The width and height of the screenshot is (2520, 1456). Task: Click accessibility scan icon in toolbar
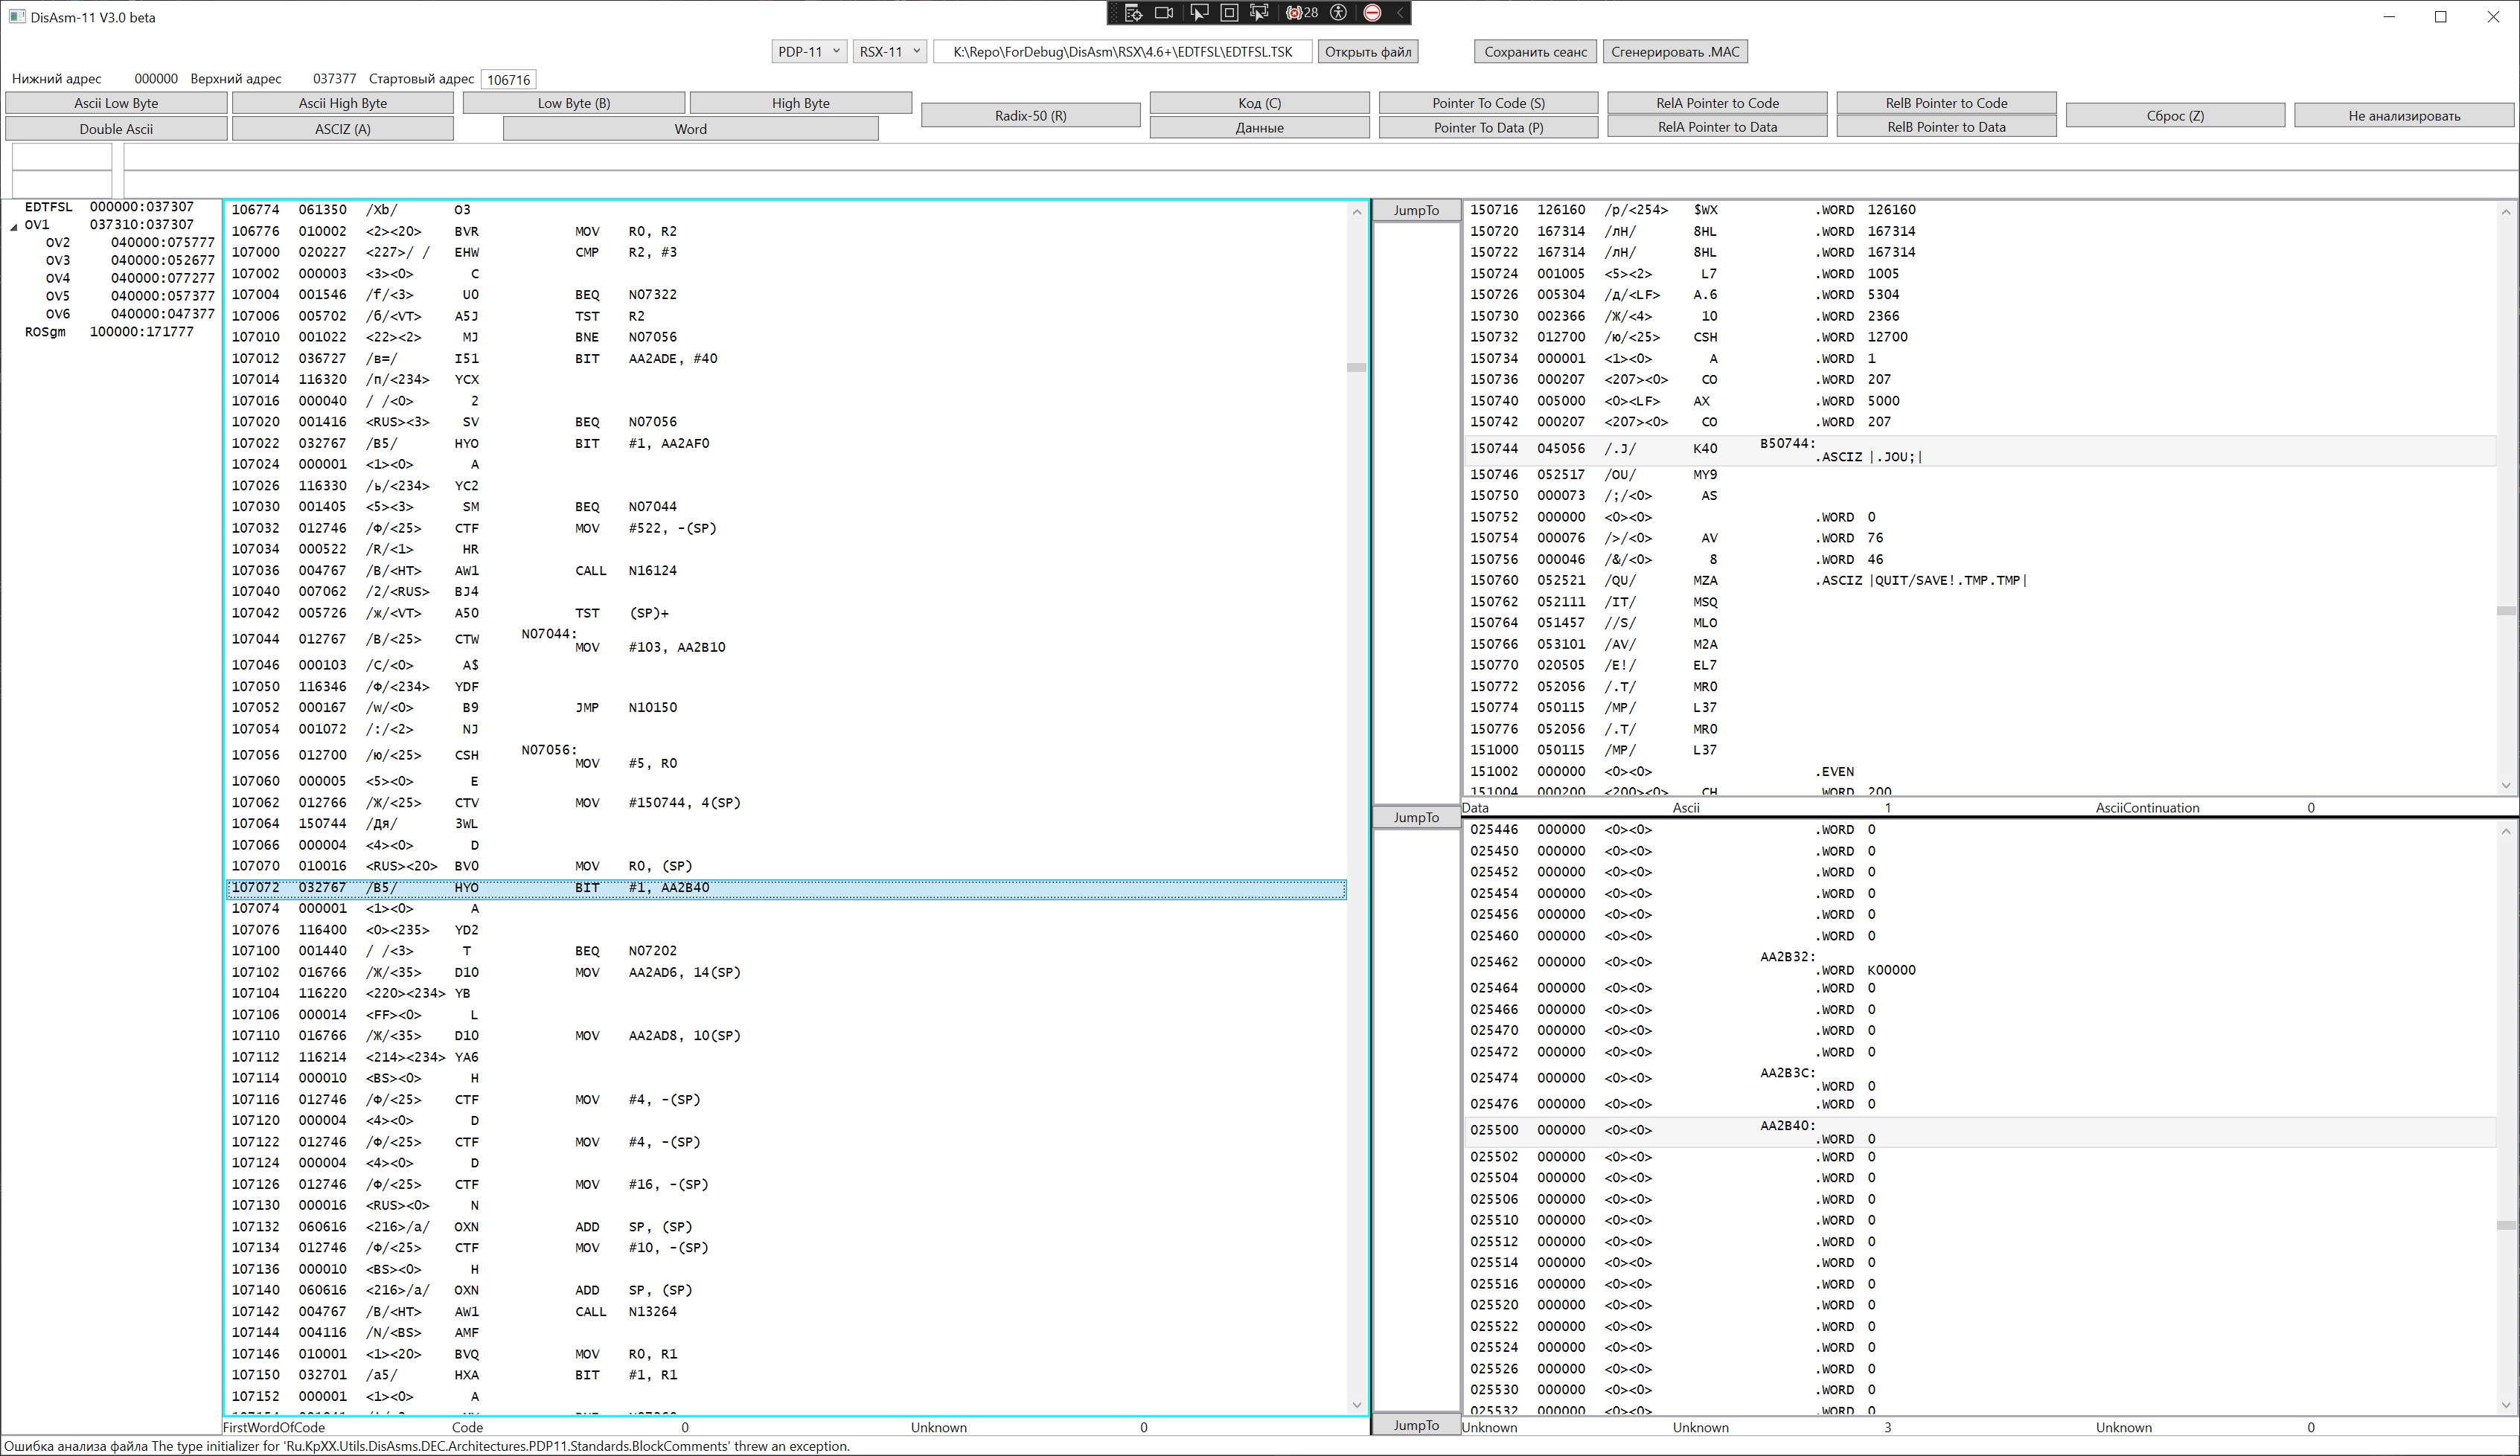click(1339, 13)
